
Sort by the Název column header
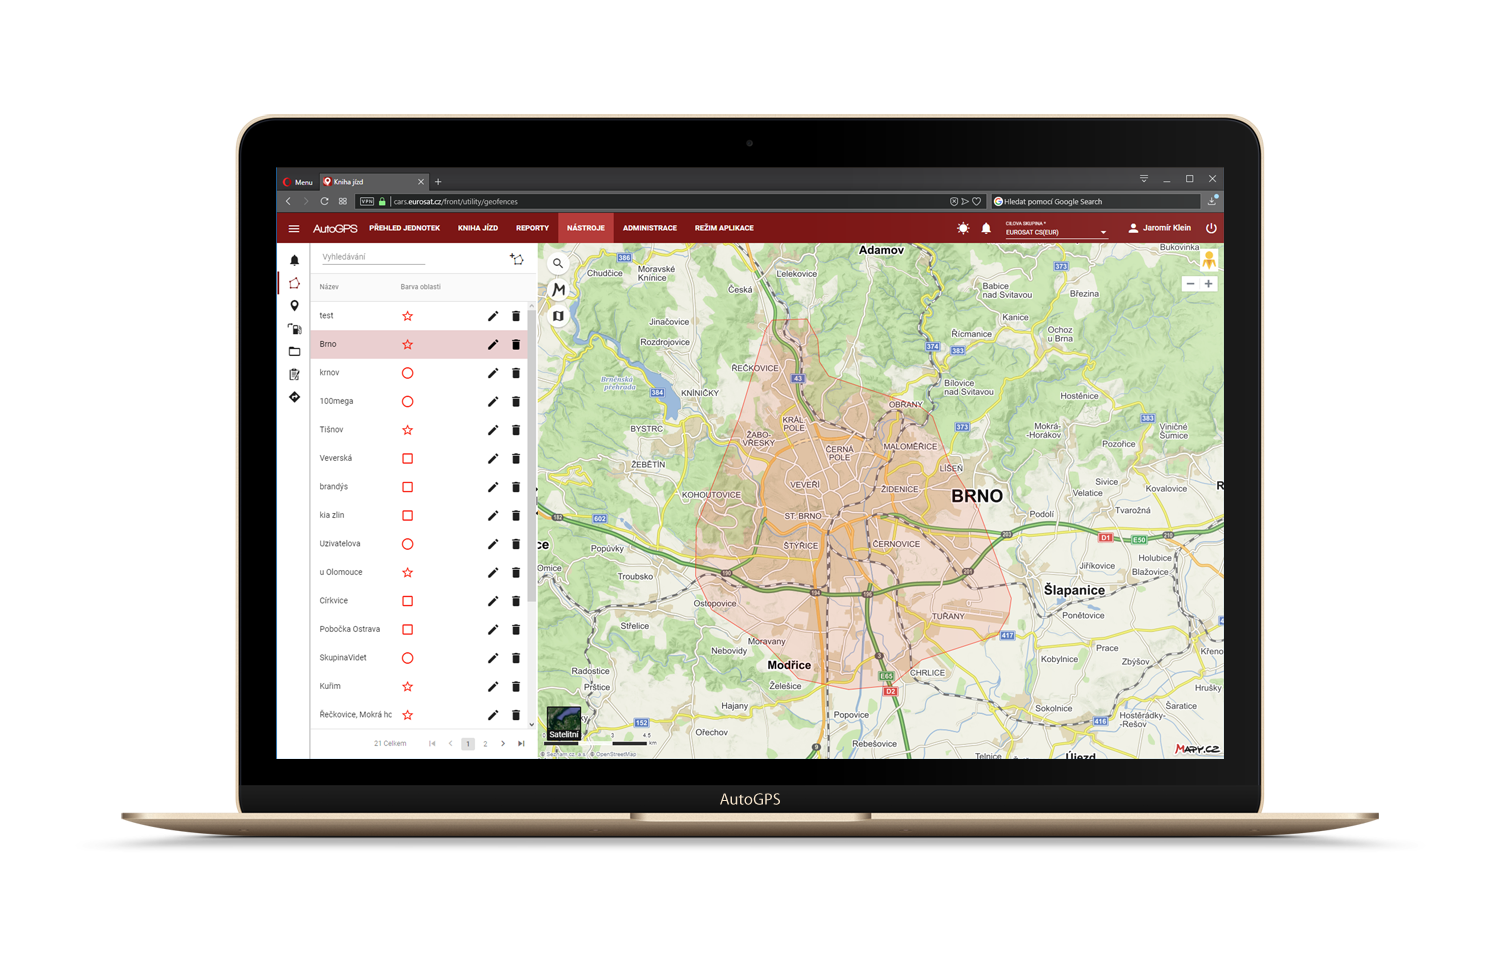click(x=329, y=288)
